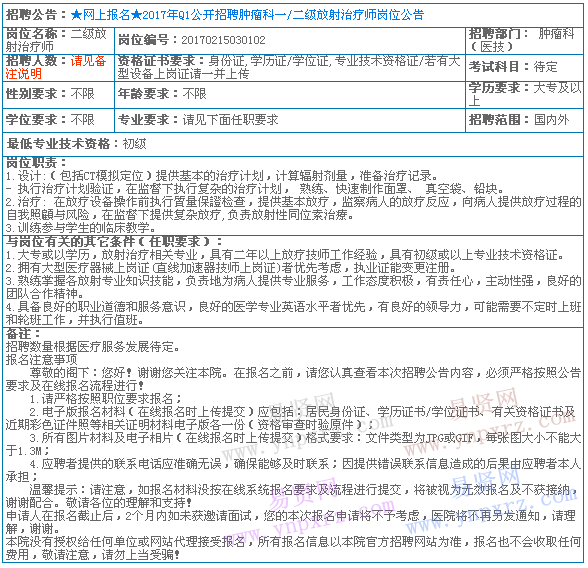The height and width of the screenshot is (568, 588).
Task: Click the '资格证书要求' cell text
Action: [x=289, y=67]
